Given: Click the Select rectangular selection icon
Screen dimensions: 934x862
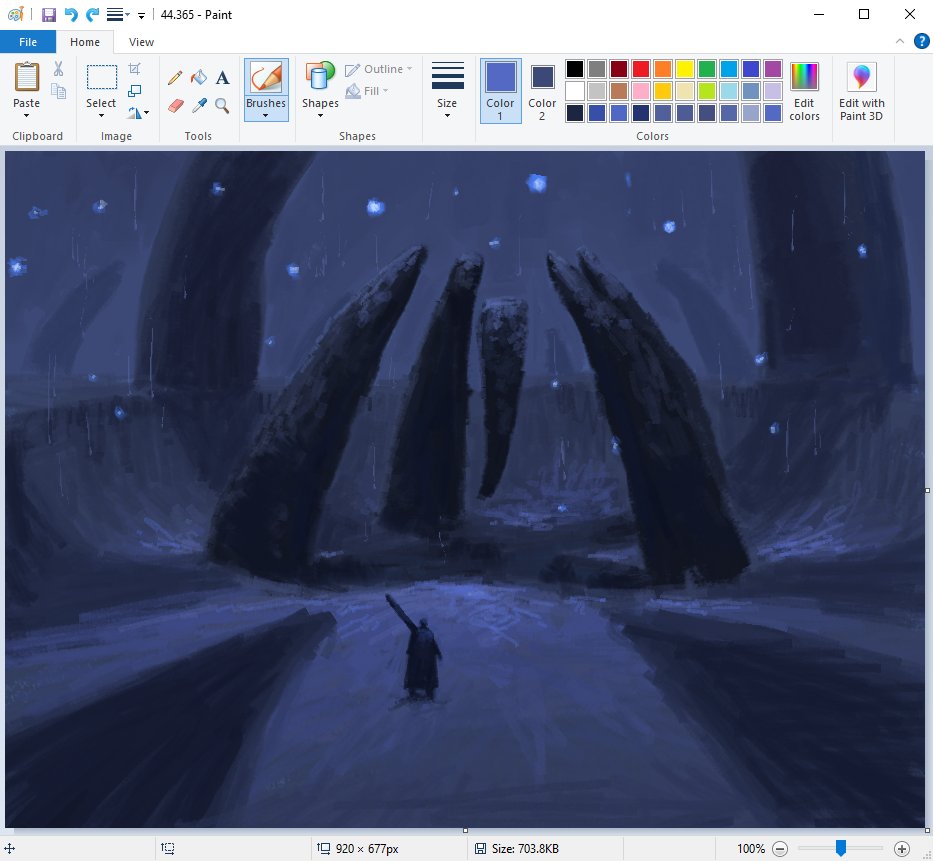Looking at the screenshot, I should click(x=101, y=77).
